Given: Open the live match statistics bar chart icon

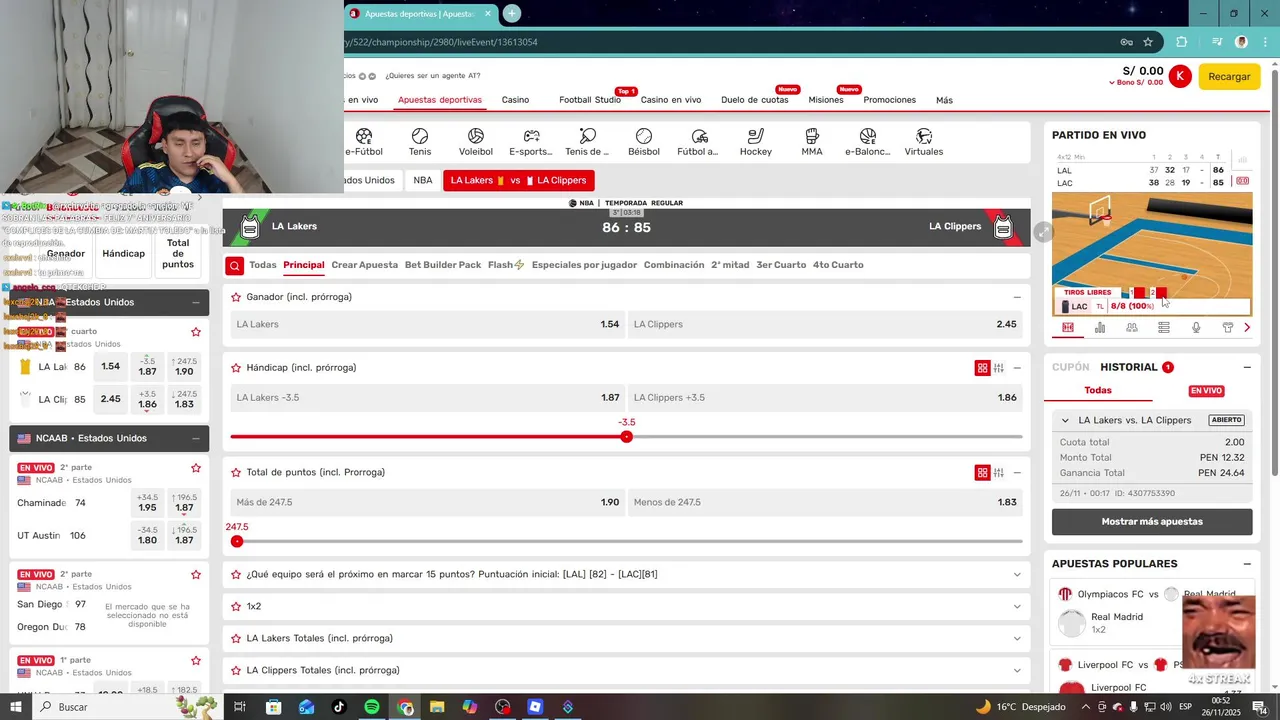Looking at the screenshot, I should coord(1100,327).
